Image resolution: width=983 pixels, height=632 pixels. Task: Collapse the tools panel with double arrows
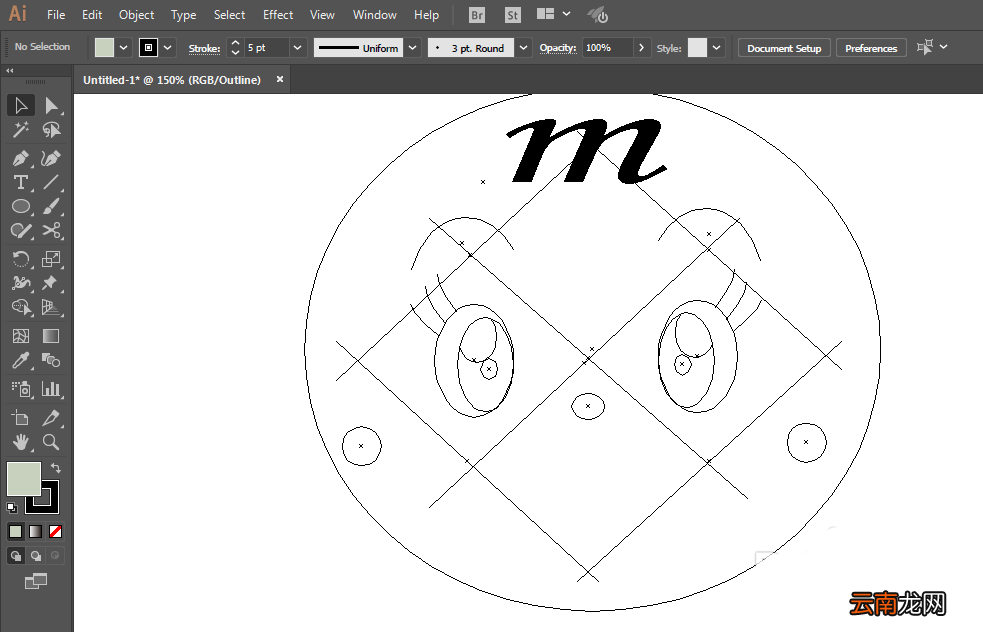point(9,71)
